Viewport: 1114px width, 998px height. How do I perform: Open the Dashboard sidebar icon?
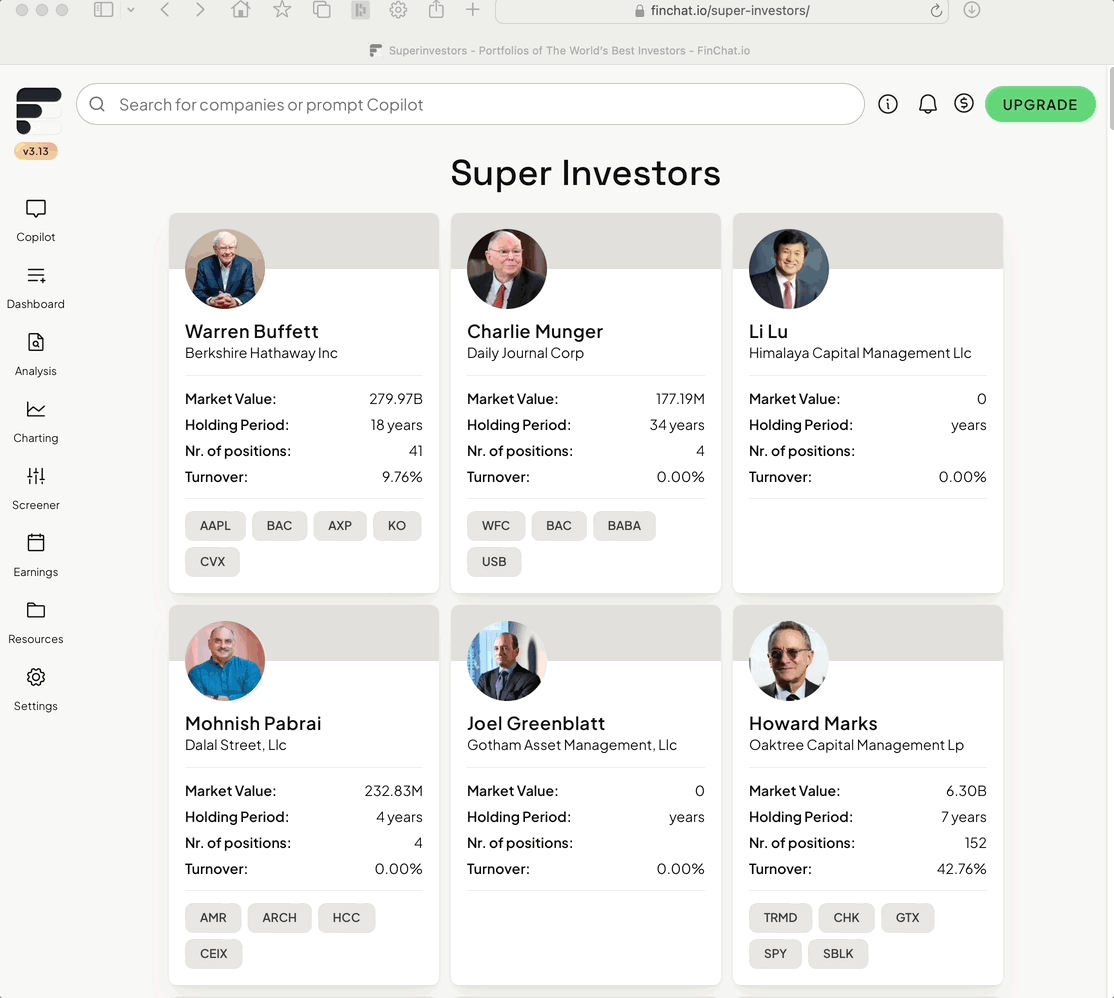[36, 276]
